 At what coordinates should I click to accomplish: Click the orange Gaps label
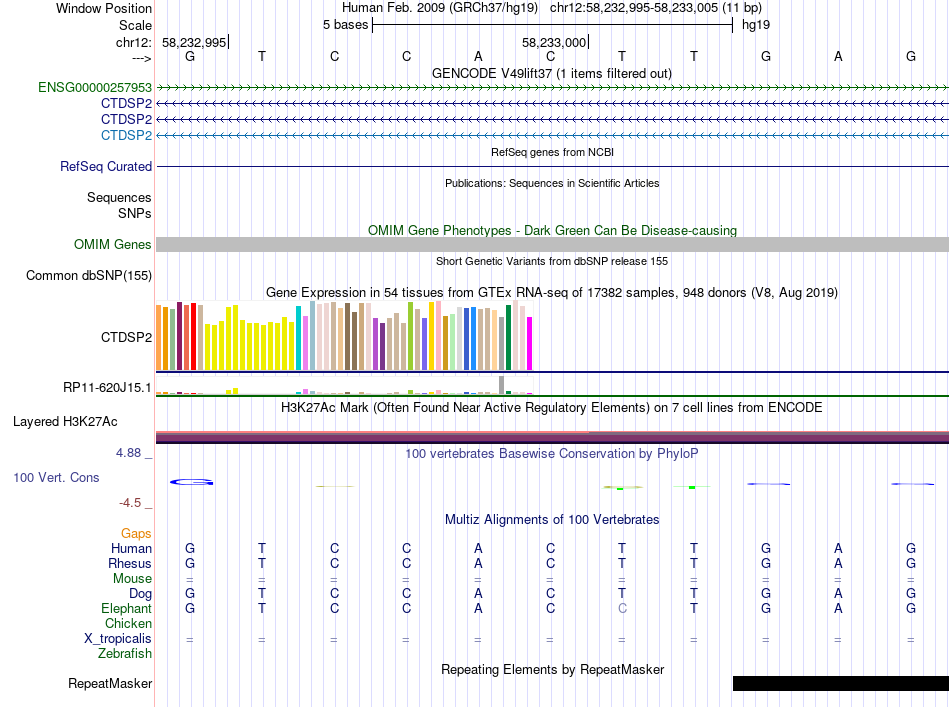136,533
